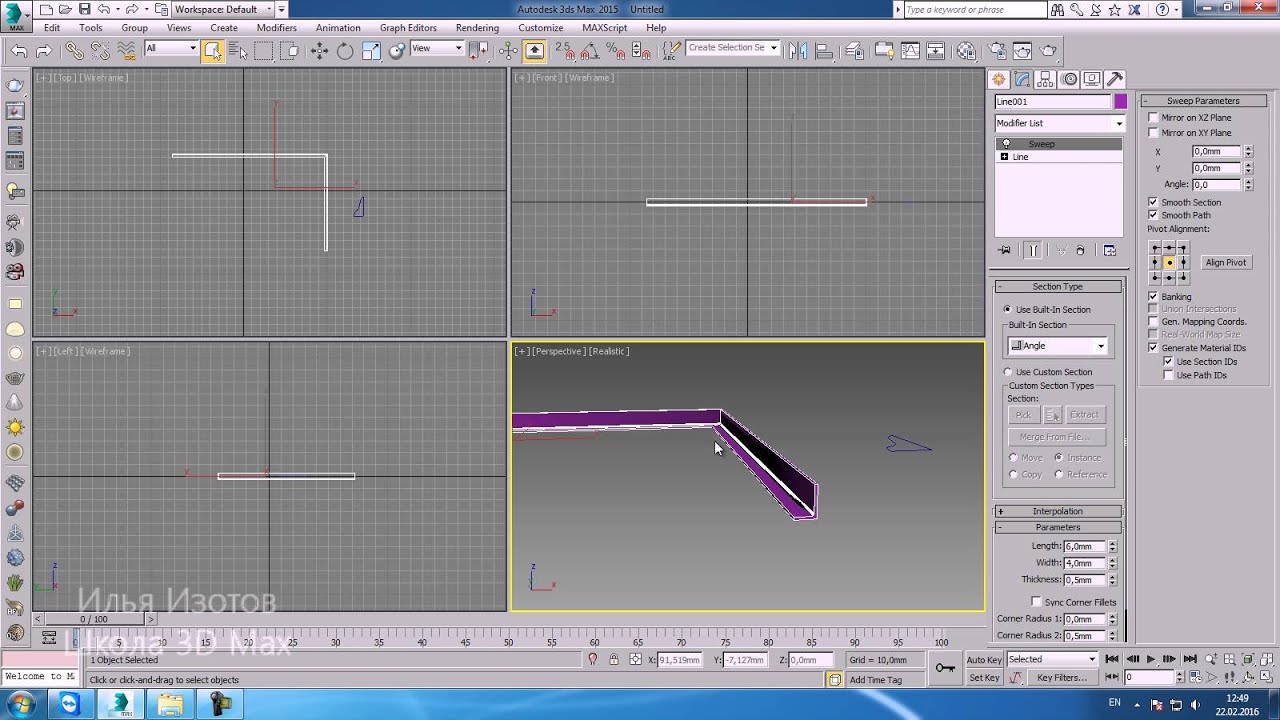Open Built-In Section Angle dropdown

click(1057, 346)
